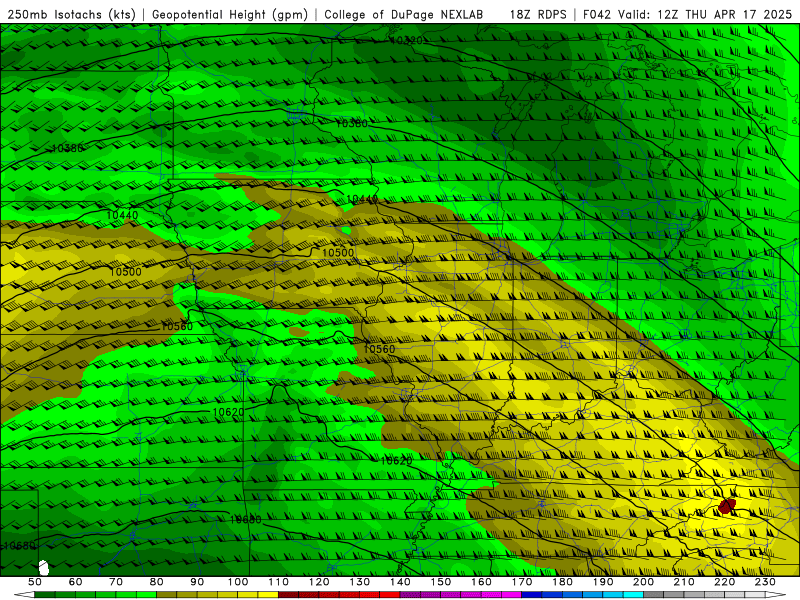Click the 120 tick label on color bar

pyautogui.click(x=319, y=582)
